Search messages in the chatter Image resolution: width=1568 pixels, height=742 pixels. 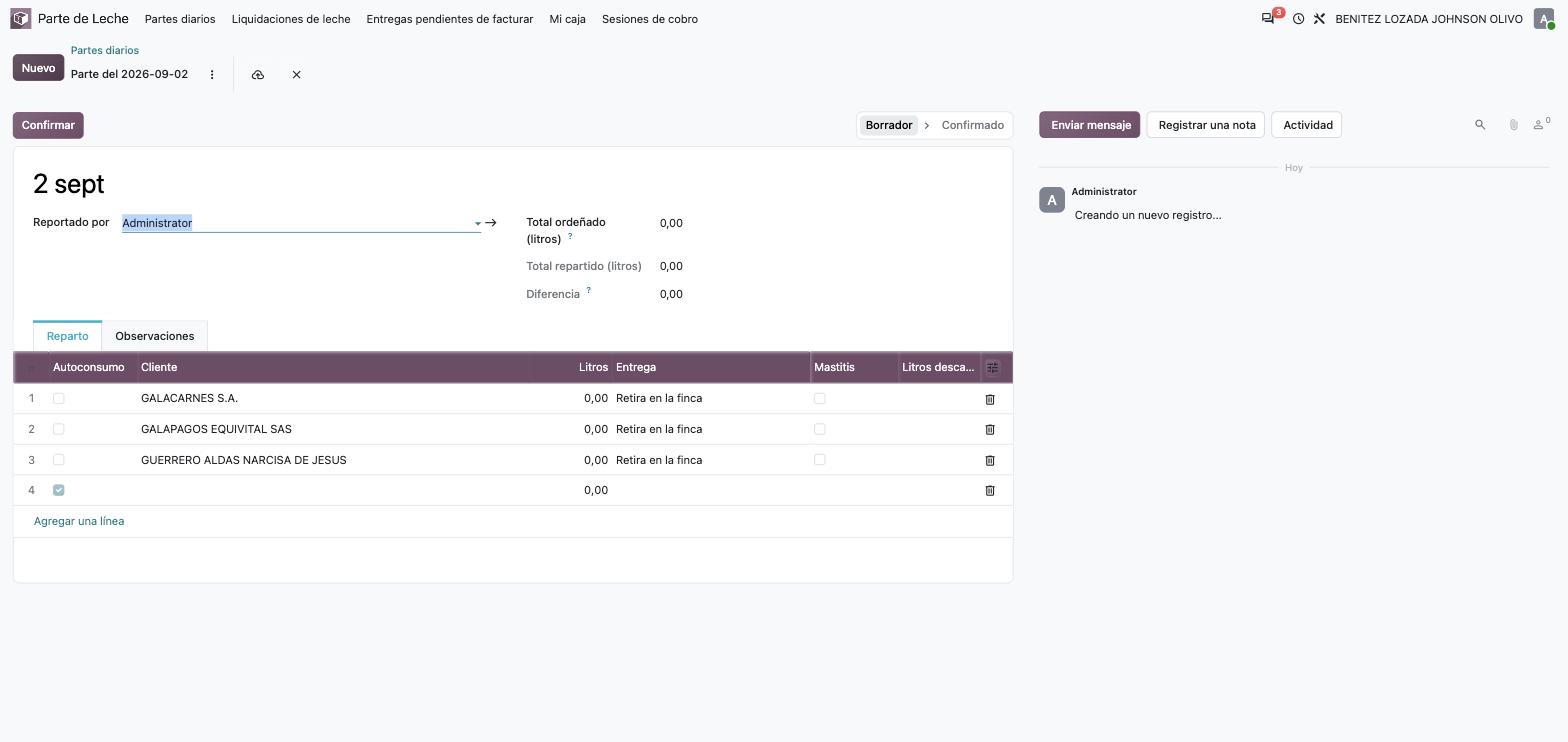tap(1480, 125)
